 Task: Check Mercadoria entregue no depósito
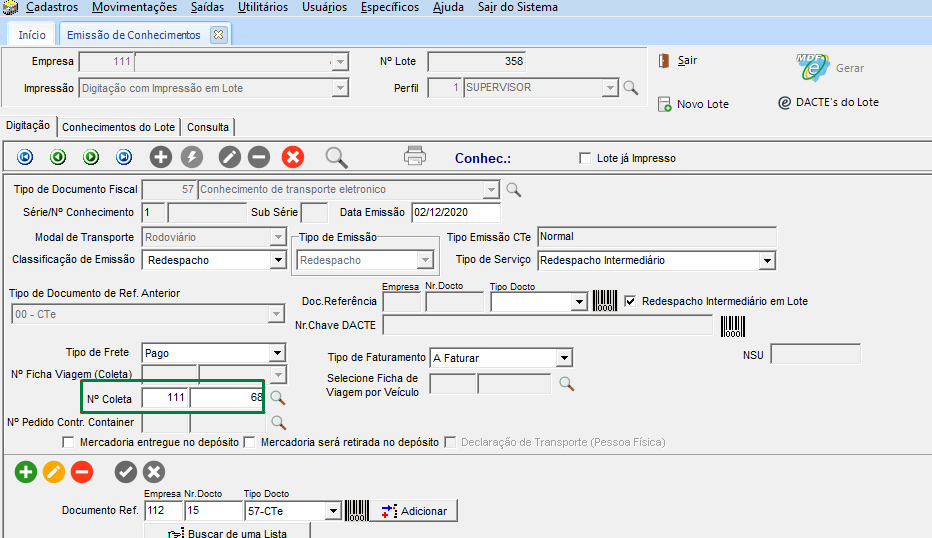tap(68, 442)
